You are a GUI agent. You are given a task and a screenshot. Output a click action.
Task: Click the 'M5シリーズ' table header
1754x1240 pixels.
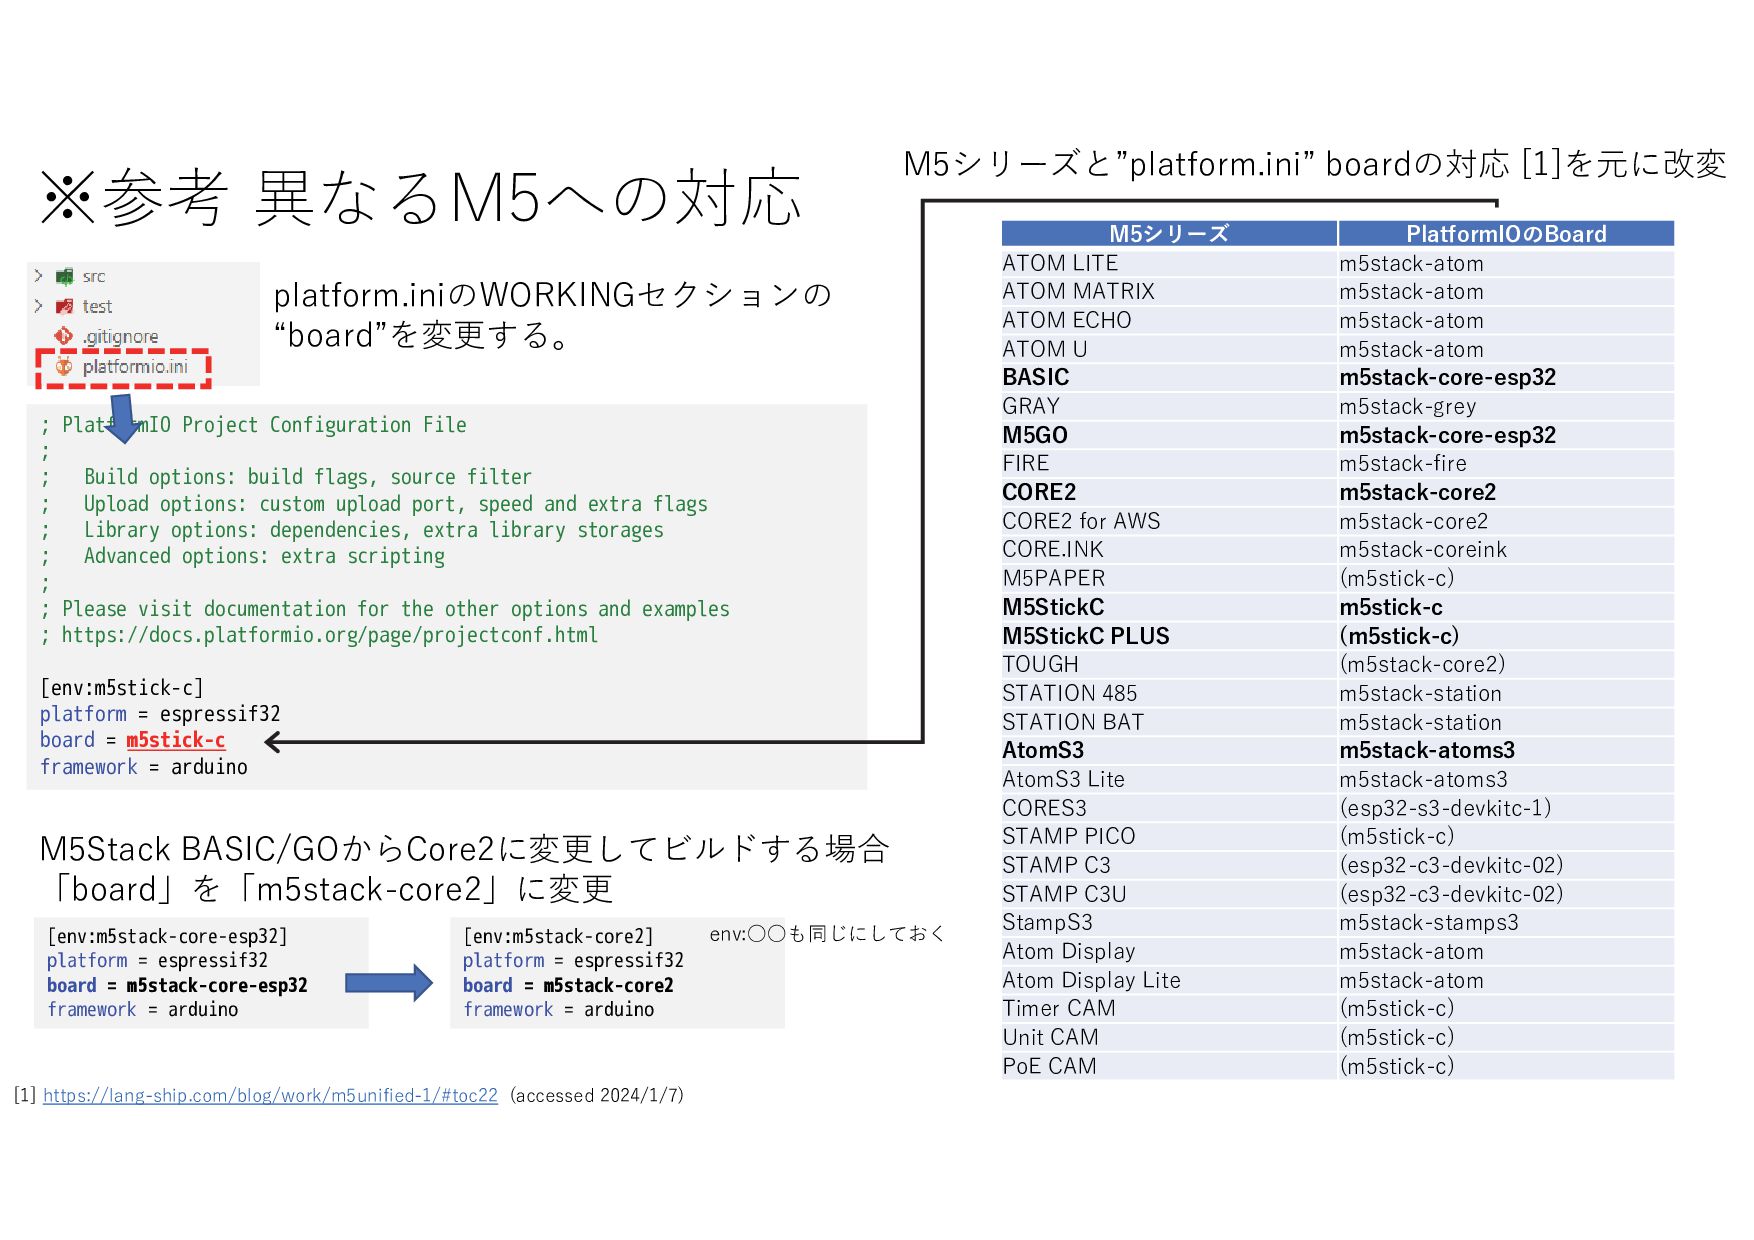(x=1169, y=234)
